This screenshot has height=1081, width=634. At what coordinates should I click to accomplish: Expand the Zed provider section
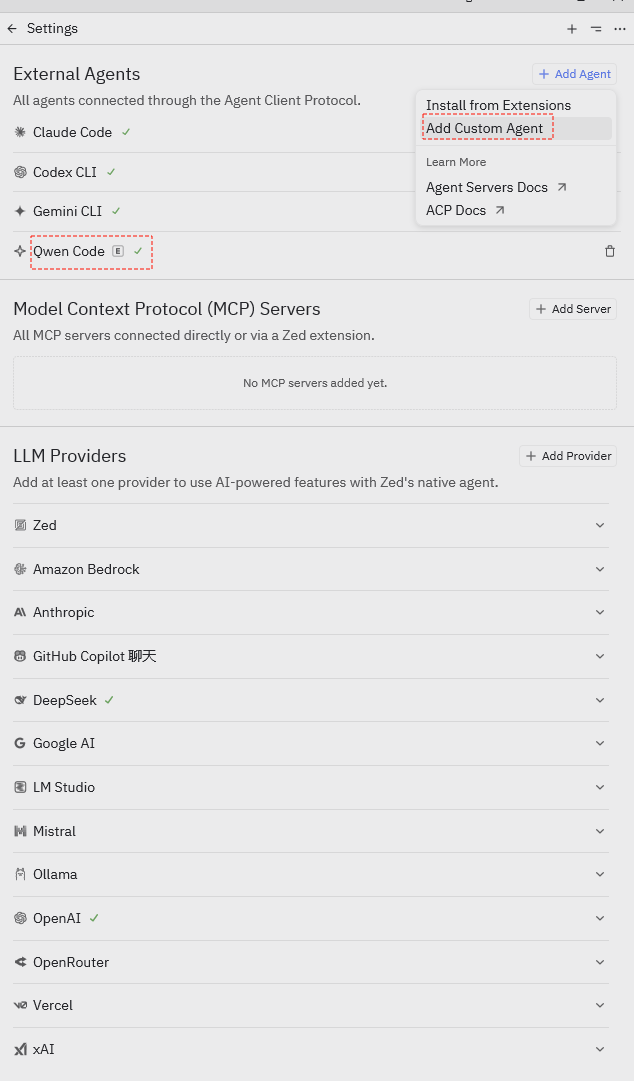[600, 525]
